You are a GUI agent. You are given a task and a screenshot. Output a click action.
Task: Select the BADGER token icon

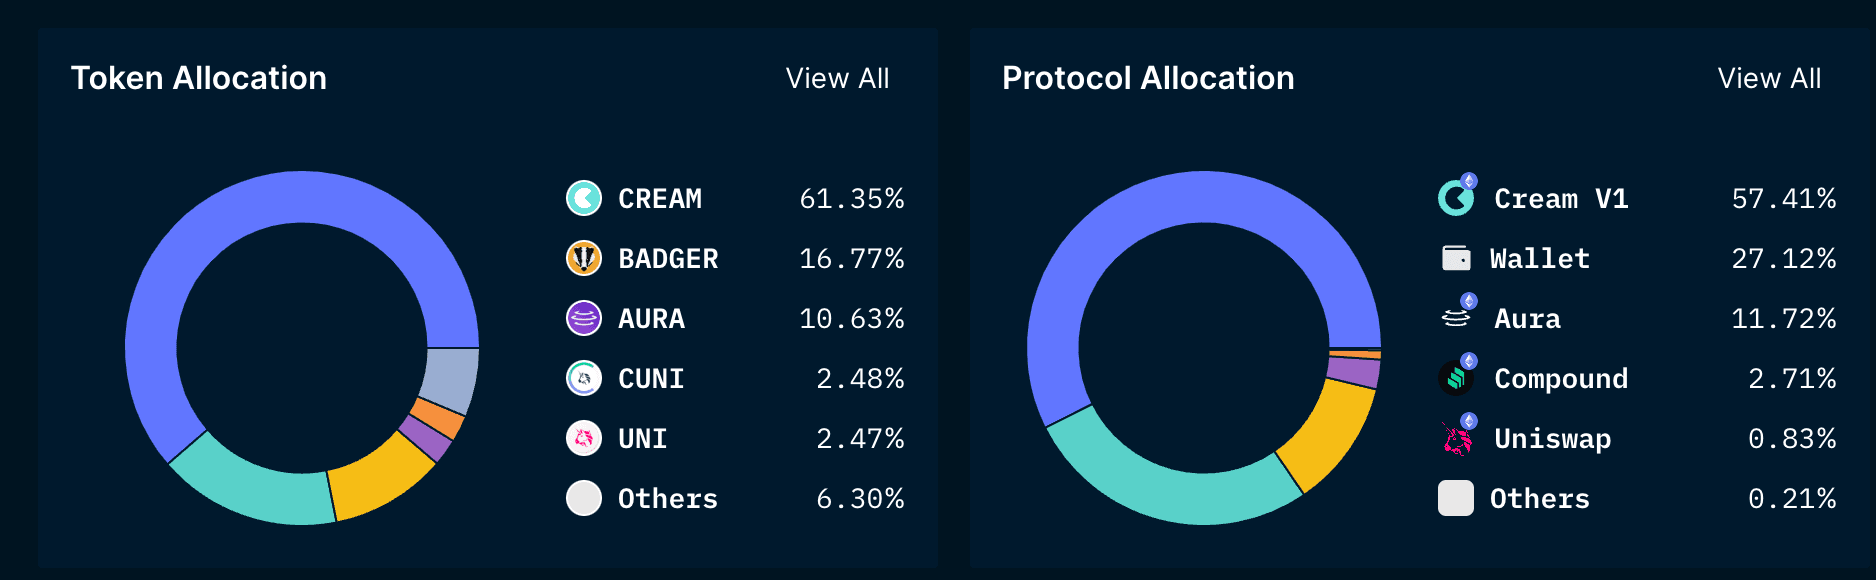(x=584, y=258)
